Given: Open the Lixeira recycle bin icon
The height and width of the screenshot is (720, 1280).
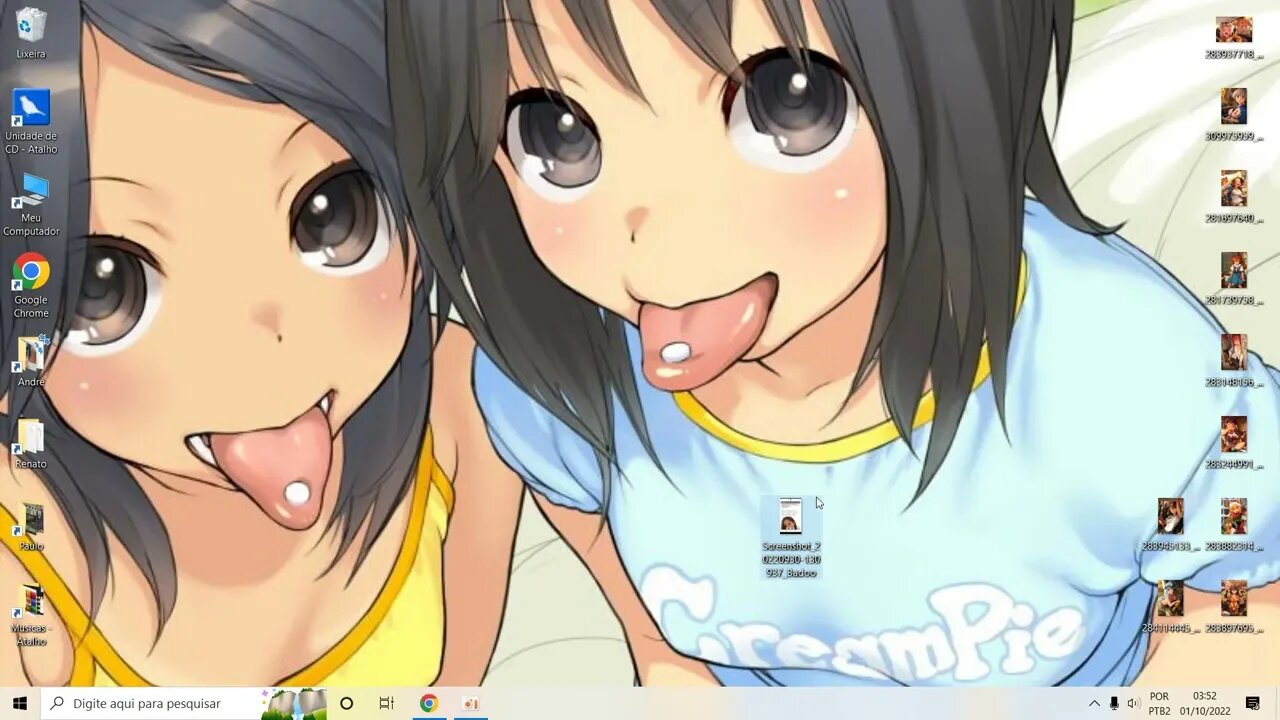Looking at the screenshot, I should click(31, 33).
